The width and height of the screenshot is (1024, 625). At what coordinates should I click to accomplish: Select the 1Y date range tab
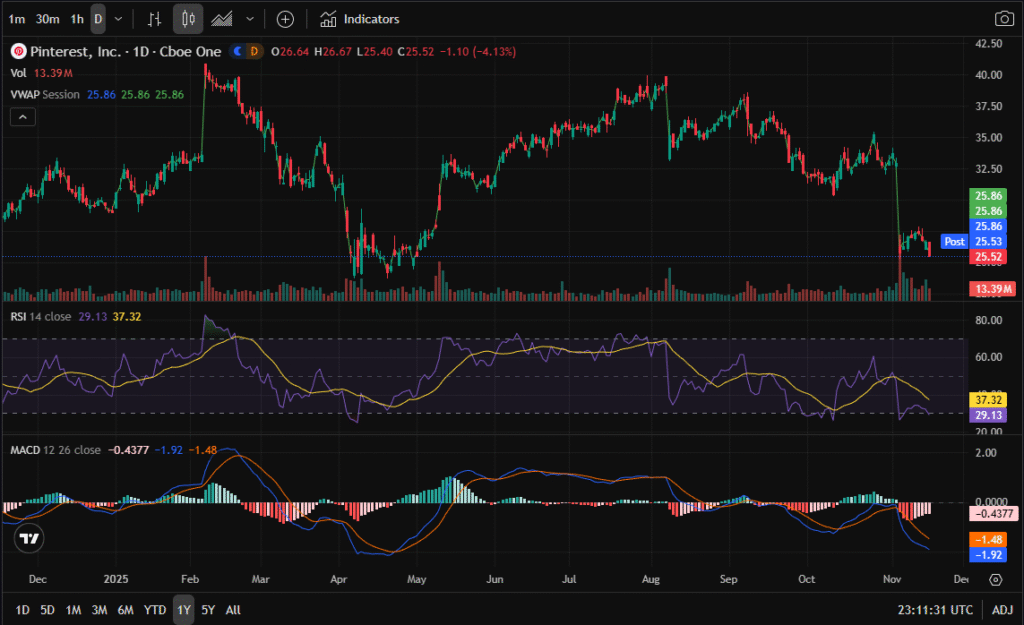pyautogui.click(x=184, y=610)
